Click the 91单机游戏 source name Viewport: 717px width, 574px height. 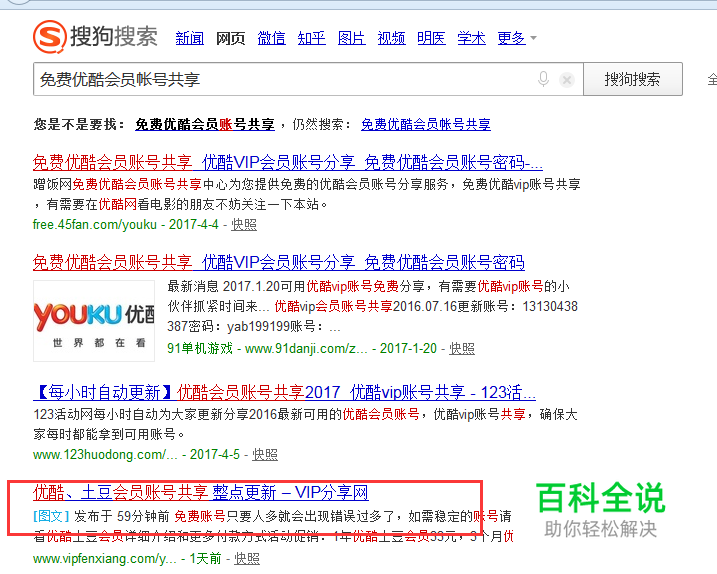click(200, 349)
